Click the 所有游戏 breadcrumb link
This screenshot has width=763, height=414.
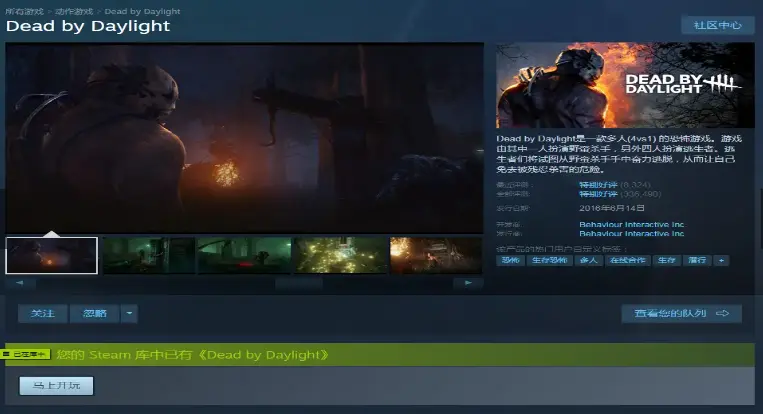[24, 11]
